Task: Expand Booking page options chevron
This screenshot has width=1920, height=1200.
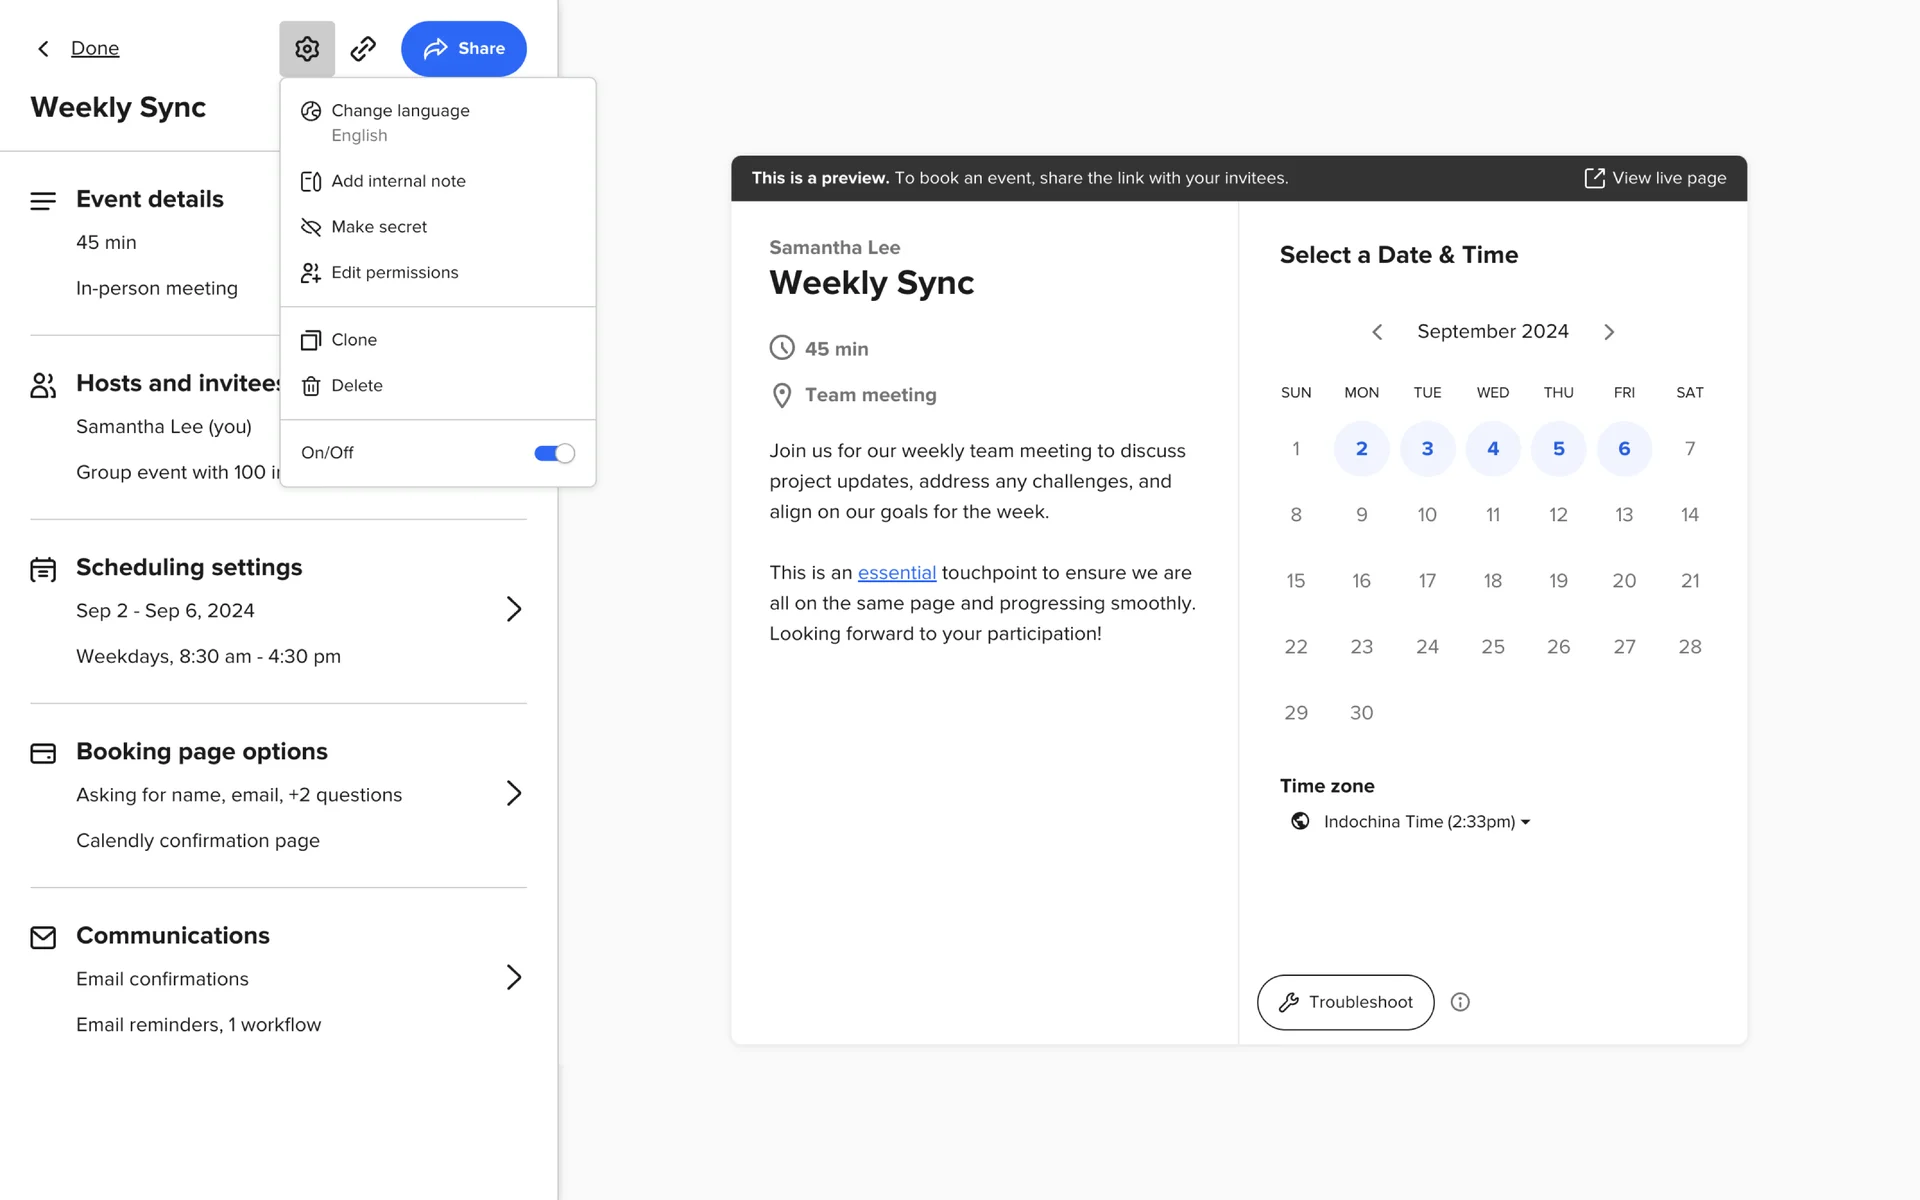Action: pyautogui.click(x=513, y=793)
